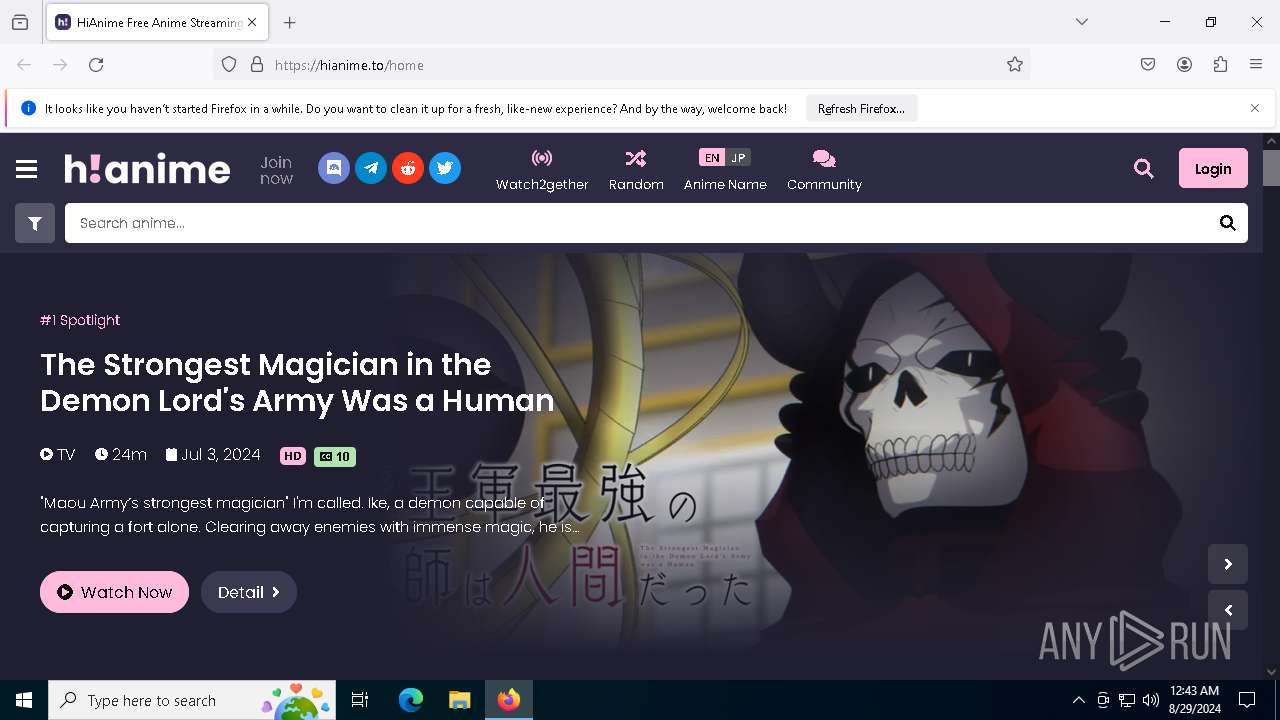
Task: Launch Microsoft Edge from taskbar
Action: click(x=411, y=700)
